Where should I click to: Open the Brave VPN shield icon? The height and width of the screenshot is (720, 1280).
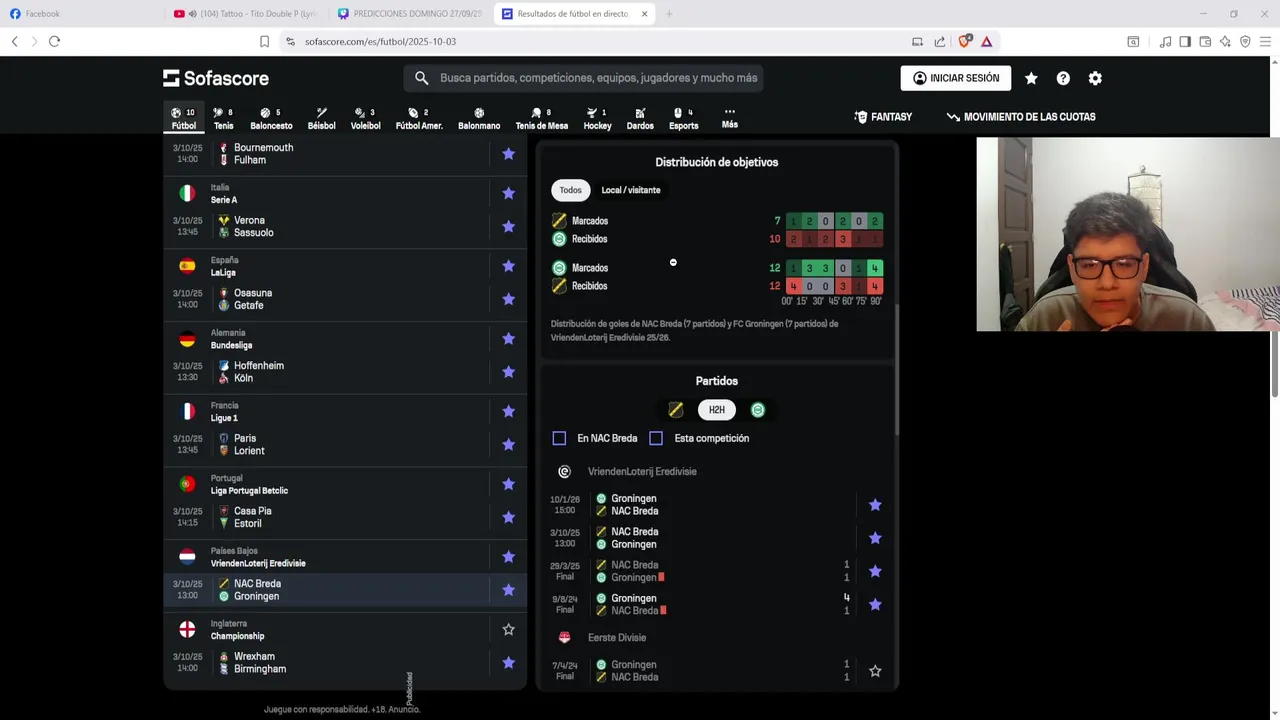pos(1245,41)
